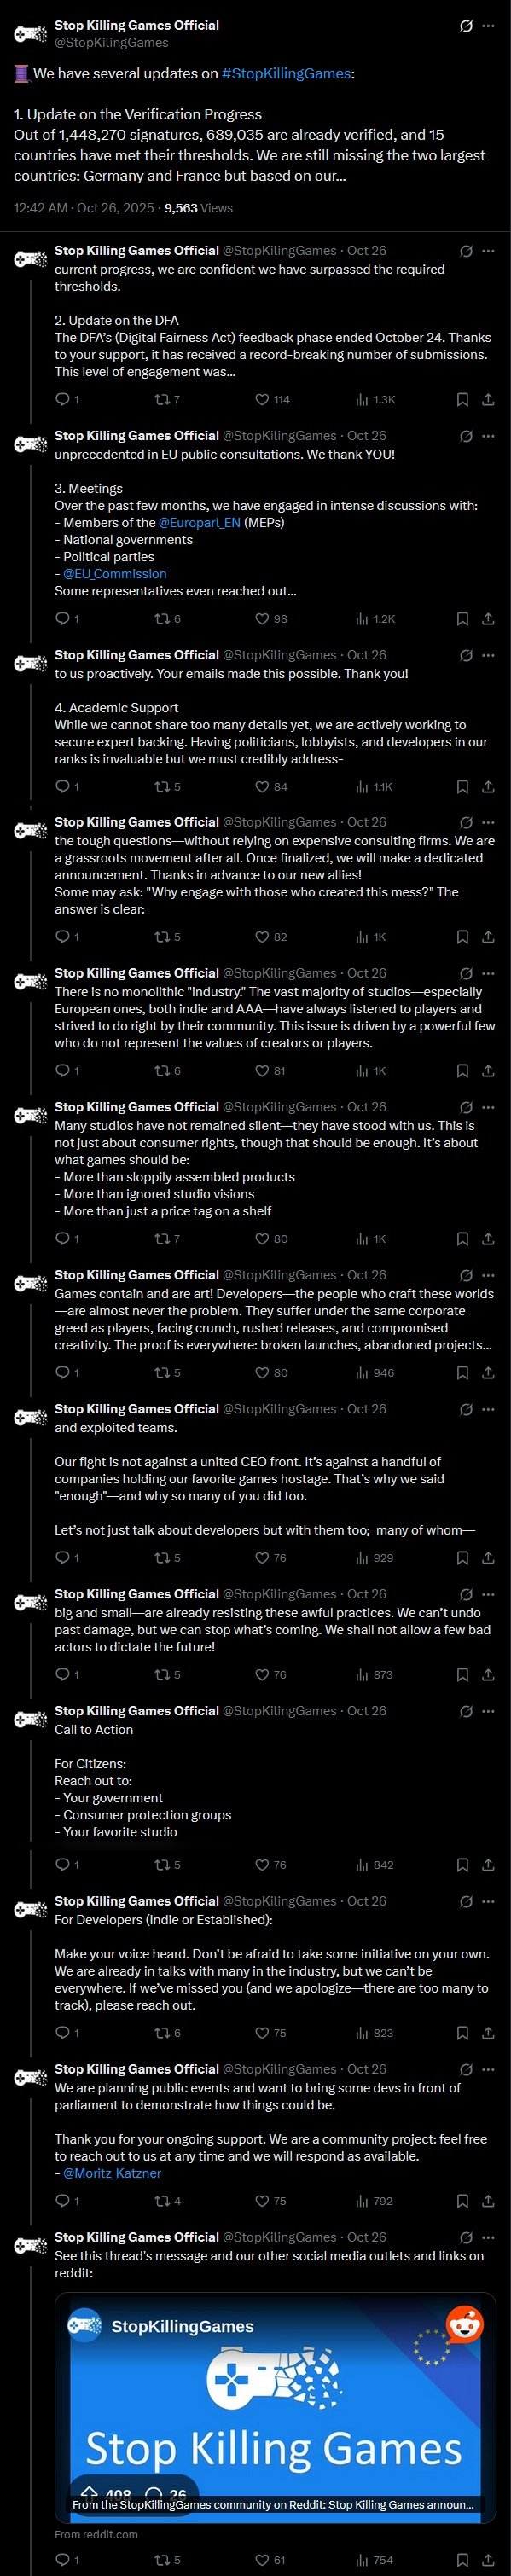Like the tweet about the DFA update with 114 likes

point(272,399)
